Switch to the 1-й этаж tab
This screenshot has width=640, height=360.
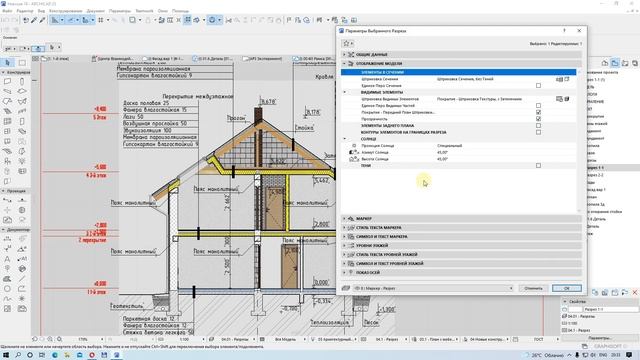point(56,59)
